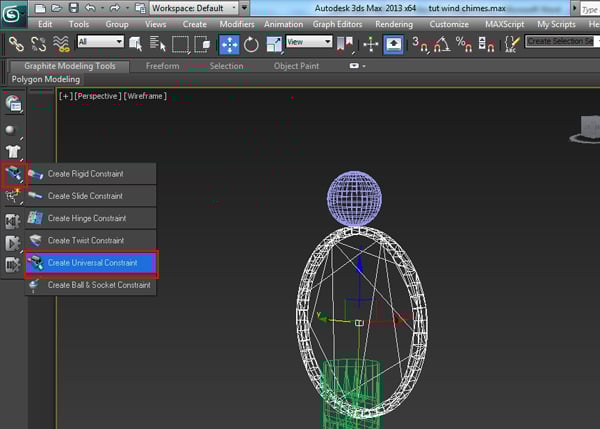Open the Edit menu
The height and width of the screenshot is (429, 600).
[x=45, y=24]
